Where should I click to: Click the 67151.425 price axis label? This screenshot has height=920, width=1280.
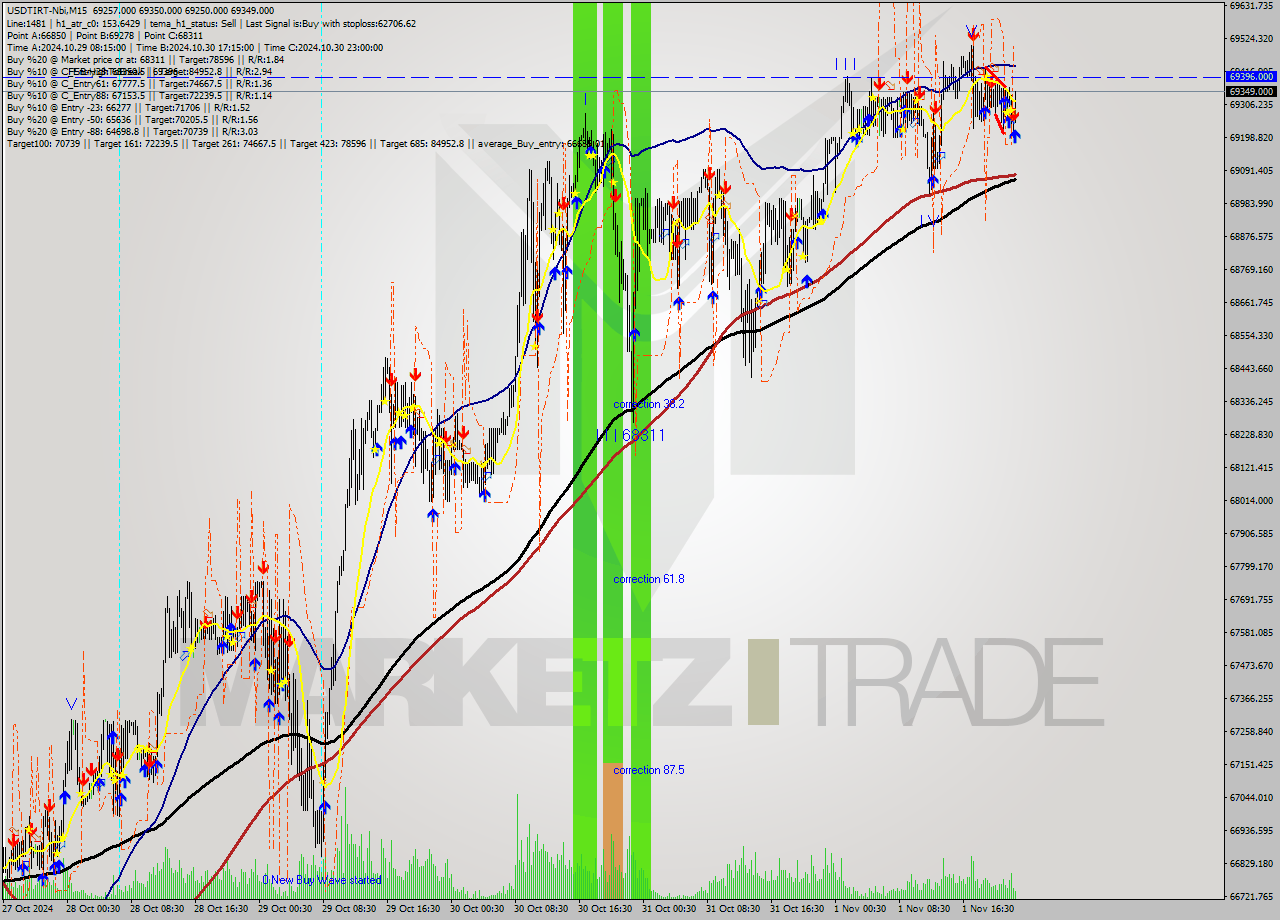(1251, 764)
